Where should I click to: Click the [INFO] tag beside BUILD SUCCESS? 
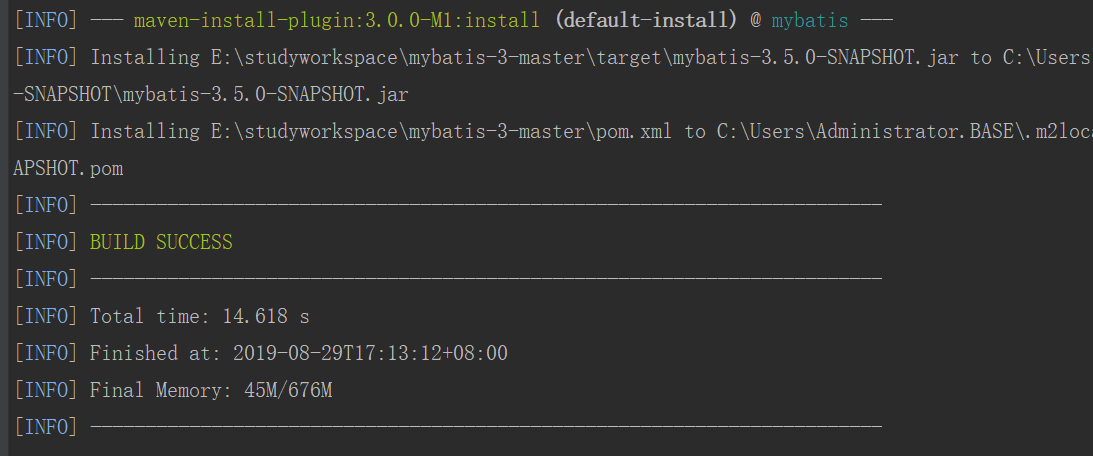click(x=46, y=243)
